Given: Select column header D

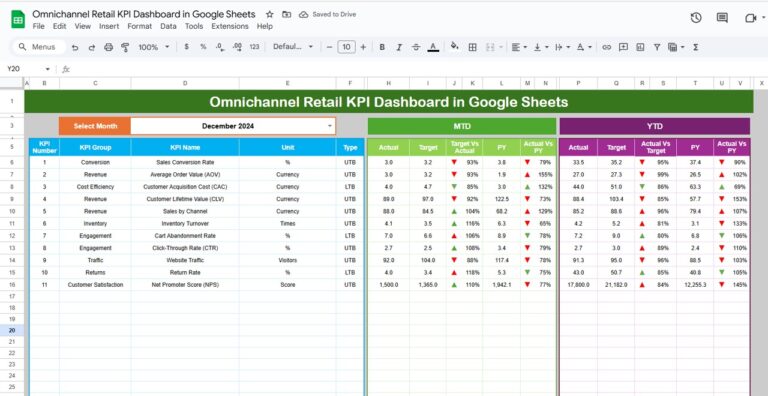Looking at the screenshot, I should (x=185, y=83).
